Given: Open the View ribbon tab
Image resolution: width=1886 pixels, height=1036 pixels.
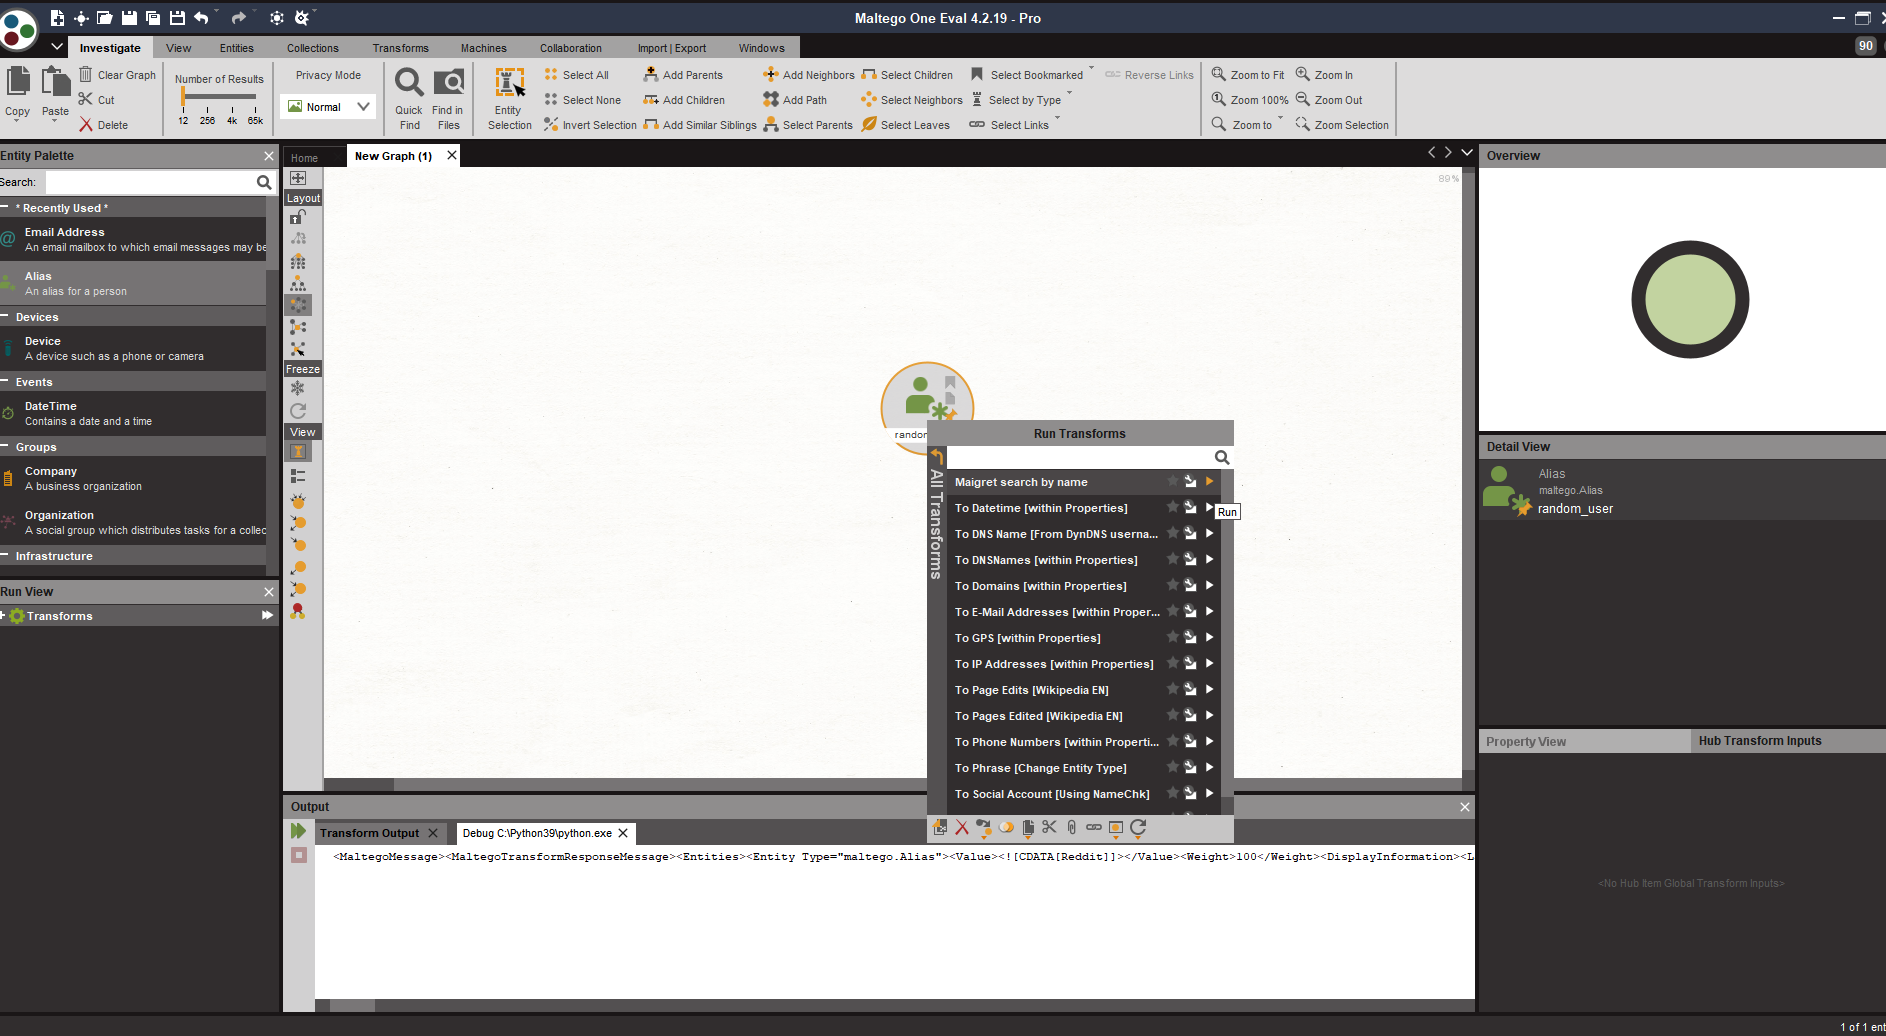Looking at the screenshot, I should [x=179, y=48].
